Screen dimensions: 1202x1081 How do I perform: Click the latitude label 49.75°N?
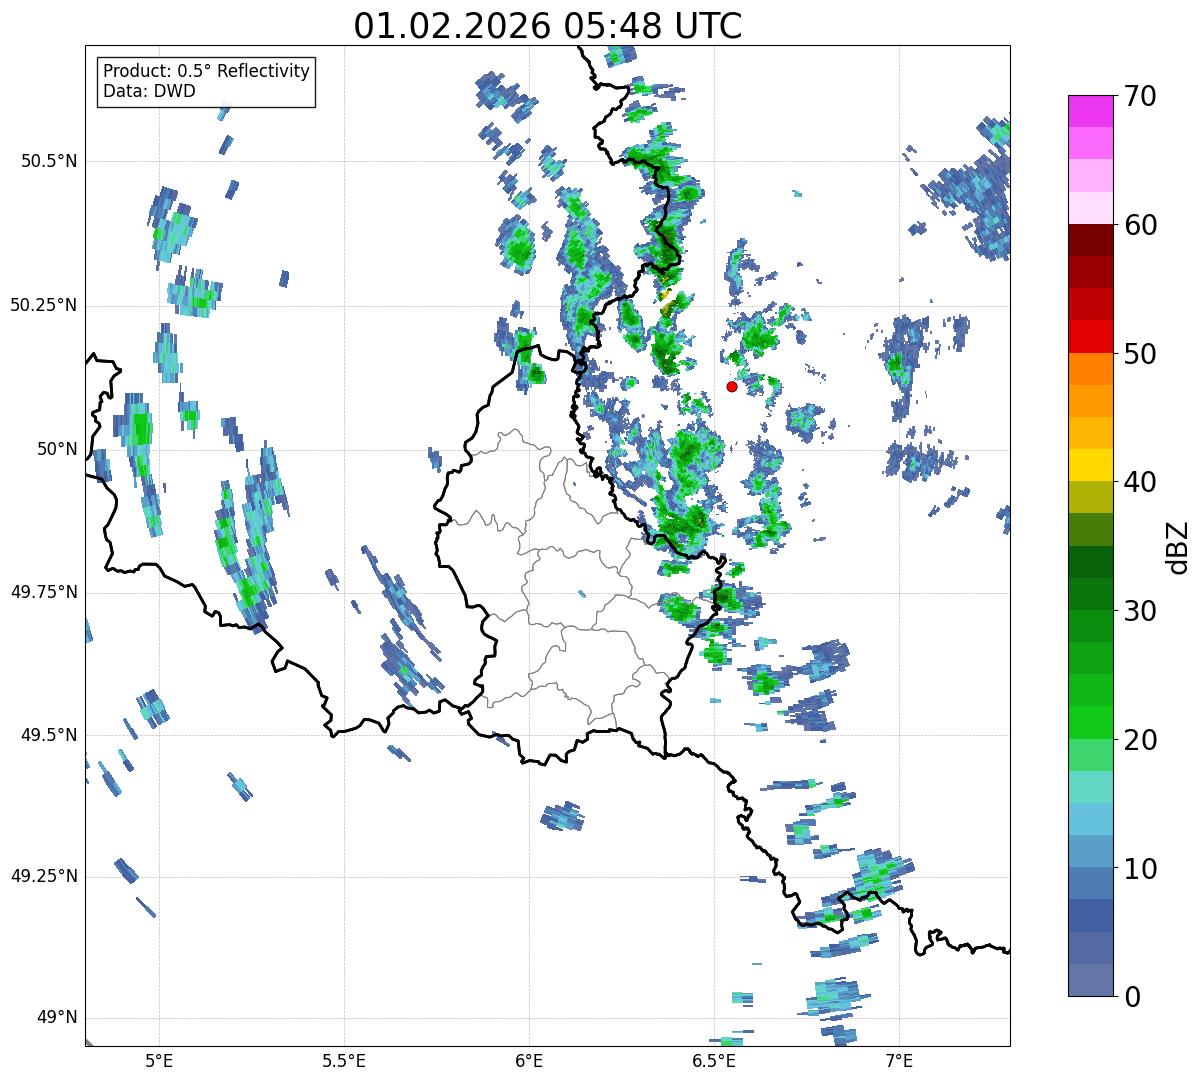click(x=43, y=592)
